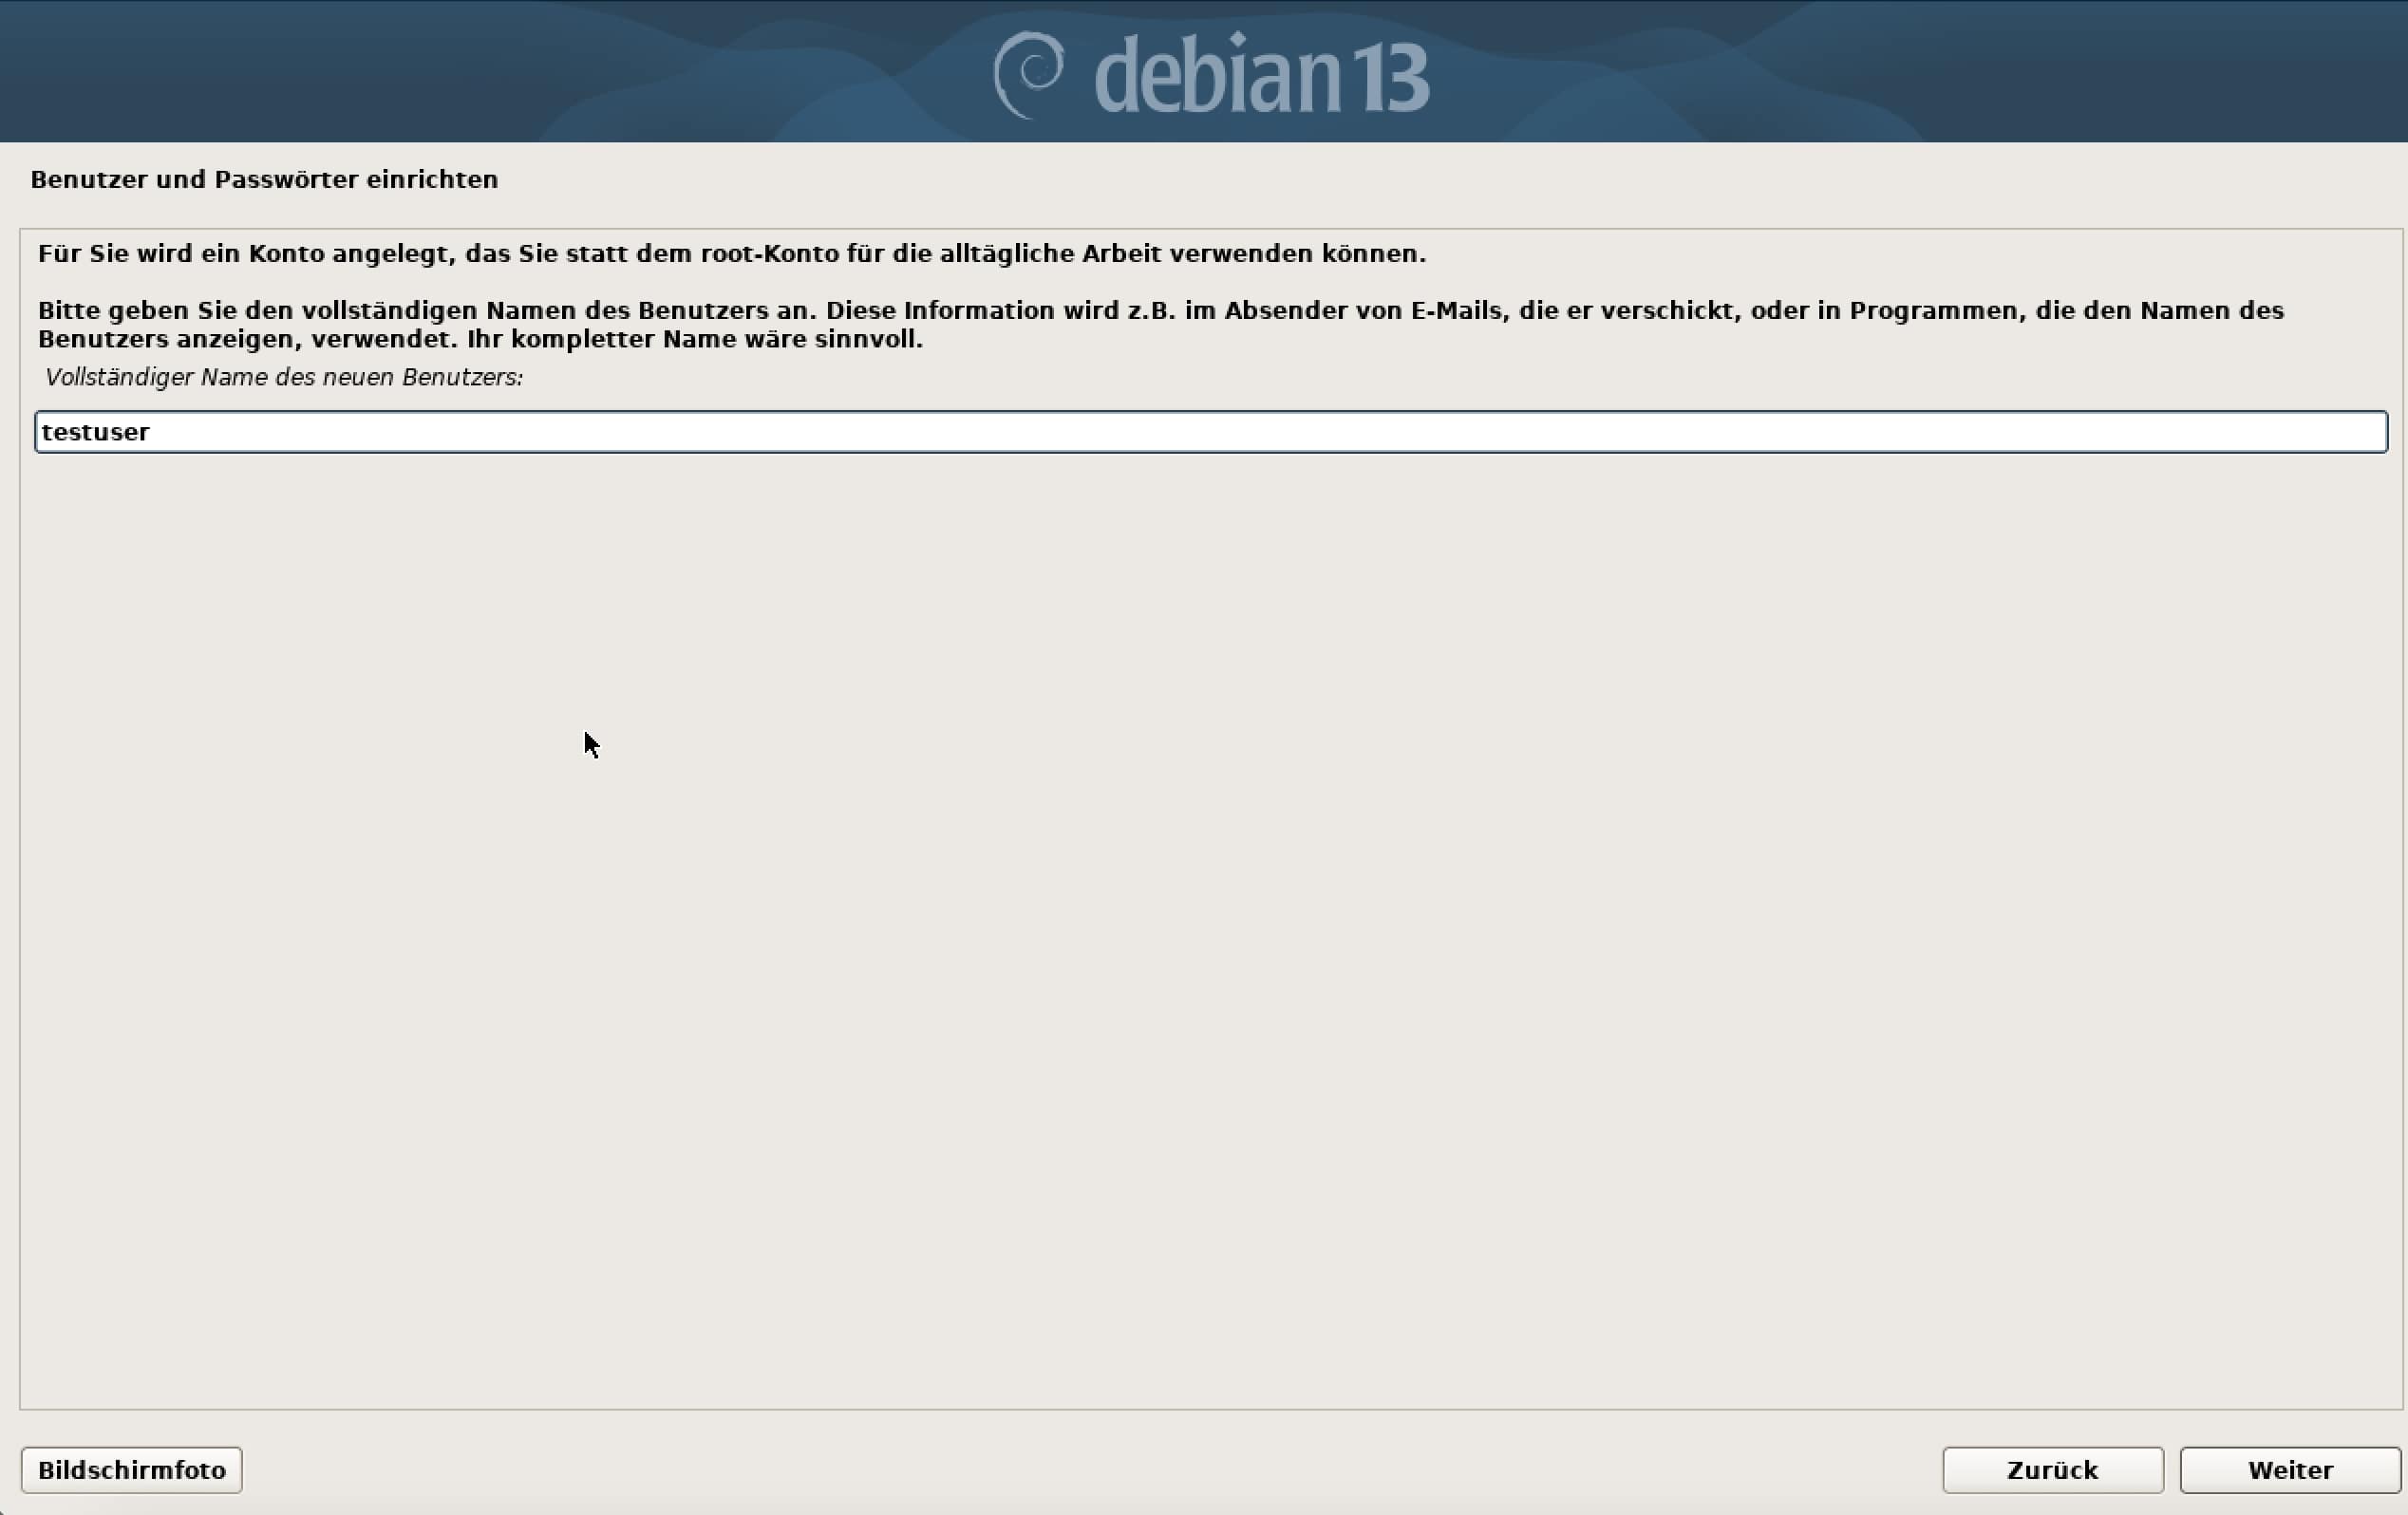Place cursor on the "testuser" text

(96, 432)
